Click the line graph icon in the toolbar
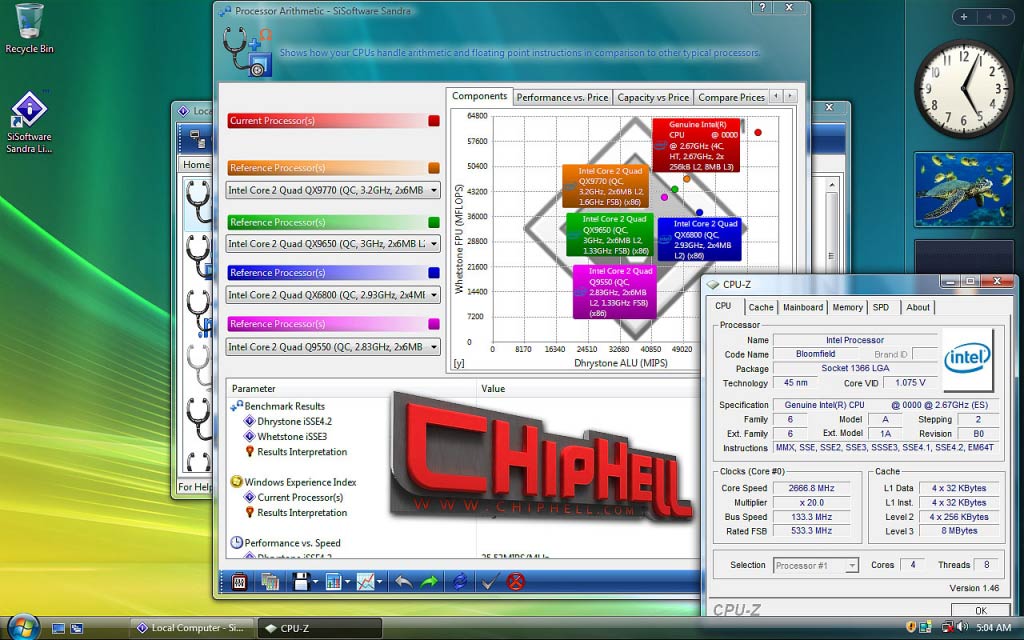Viewport: 1024px width, 640px height. (x=365, y=581)
